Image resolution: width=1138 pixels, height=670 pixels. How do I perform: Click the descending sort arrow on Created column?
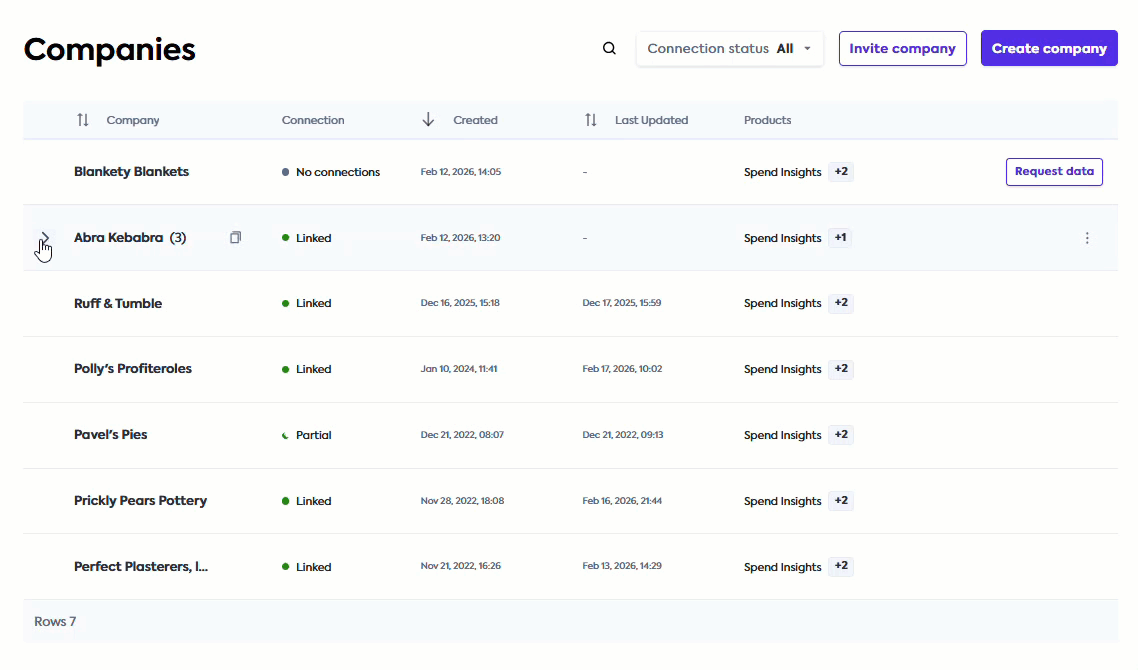428,119
